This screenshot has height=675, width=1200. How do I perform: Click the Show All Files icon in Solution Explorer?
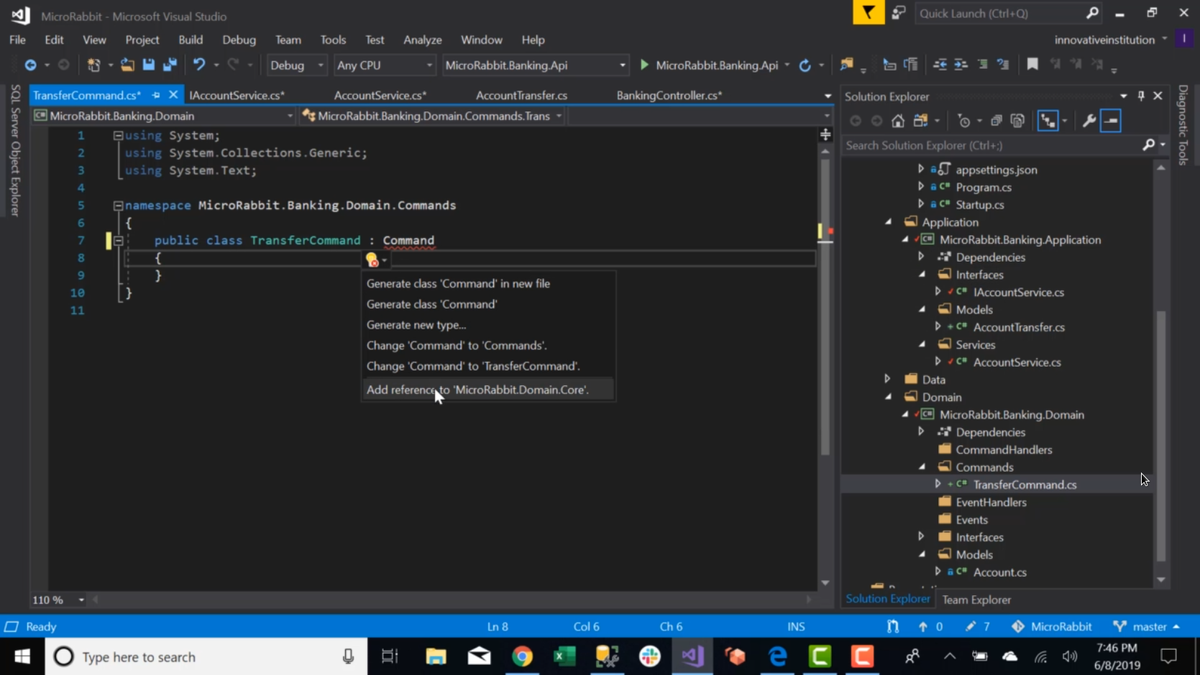click(1017, 121)
